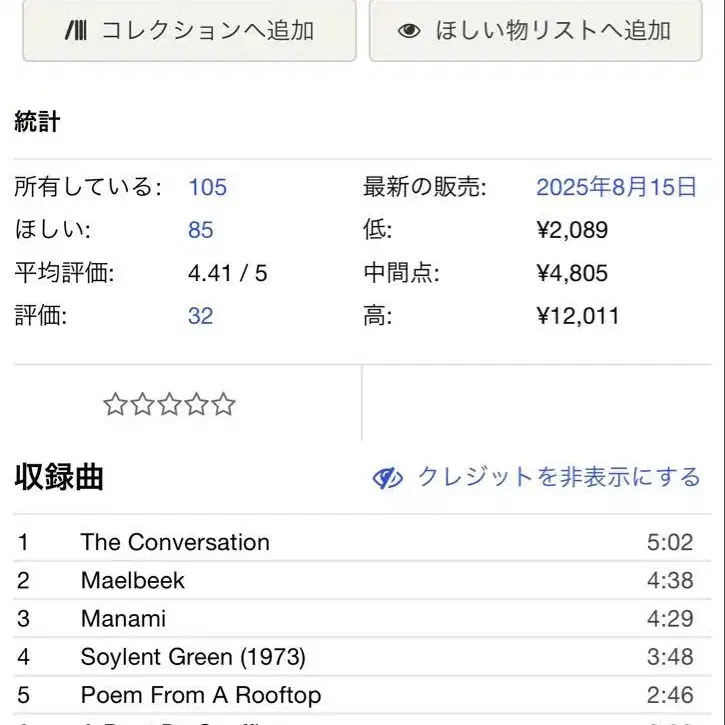Click the collection shelf icon
The image size is (725, 725).
[75, 30]
